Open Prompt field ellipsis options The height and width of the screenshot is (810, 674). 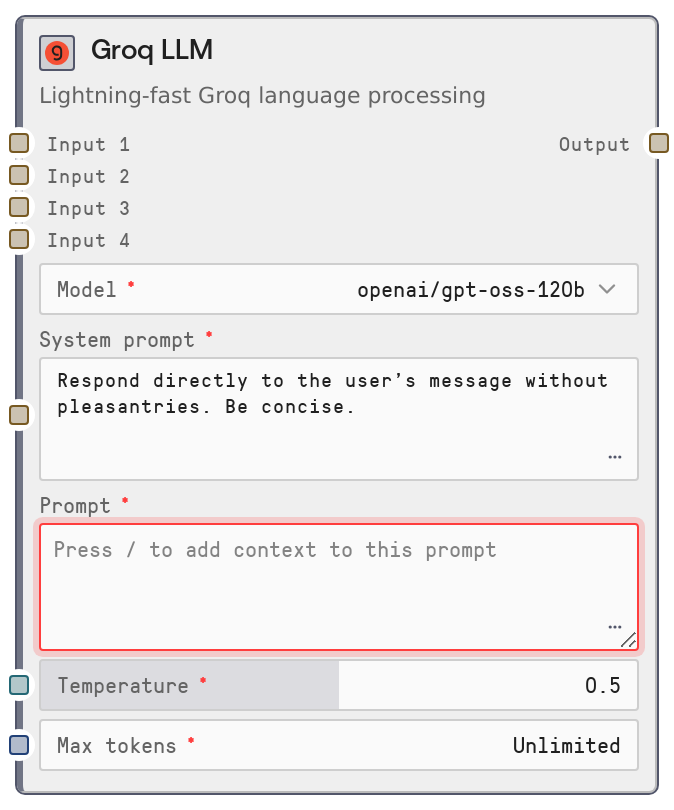point(613,627)
